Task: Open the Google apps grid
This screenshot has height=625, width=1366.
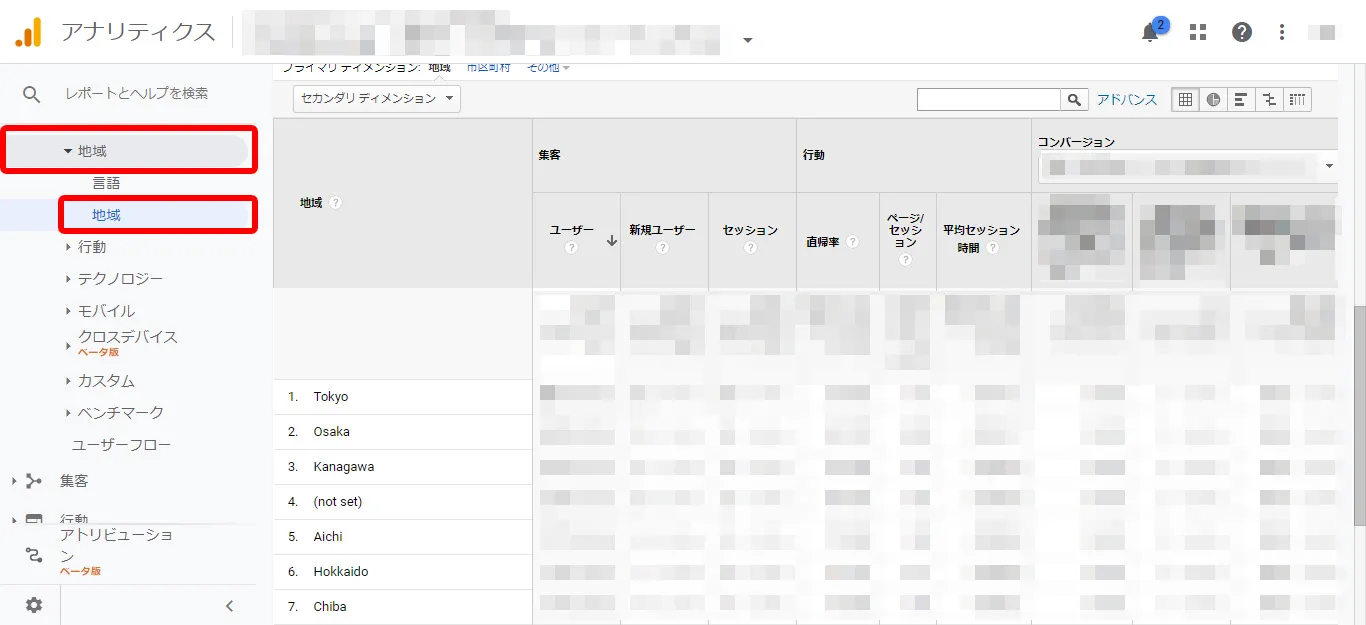Action: pyautogui.click(x=1197, y=31)
